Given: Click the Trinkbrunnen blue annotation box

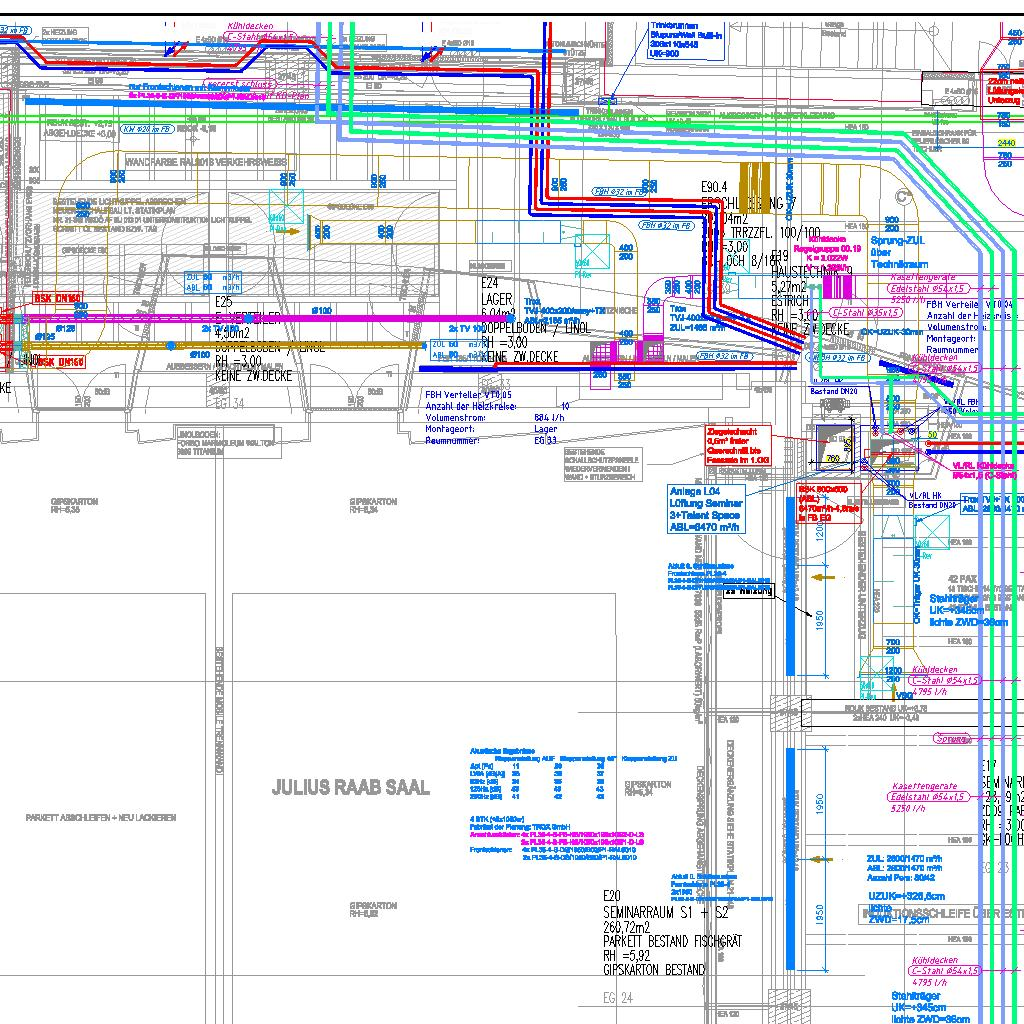Looking at the screenshot, I should coord(686,39).
